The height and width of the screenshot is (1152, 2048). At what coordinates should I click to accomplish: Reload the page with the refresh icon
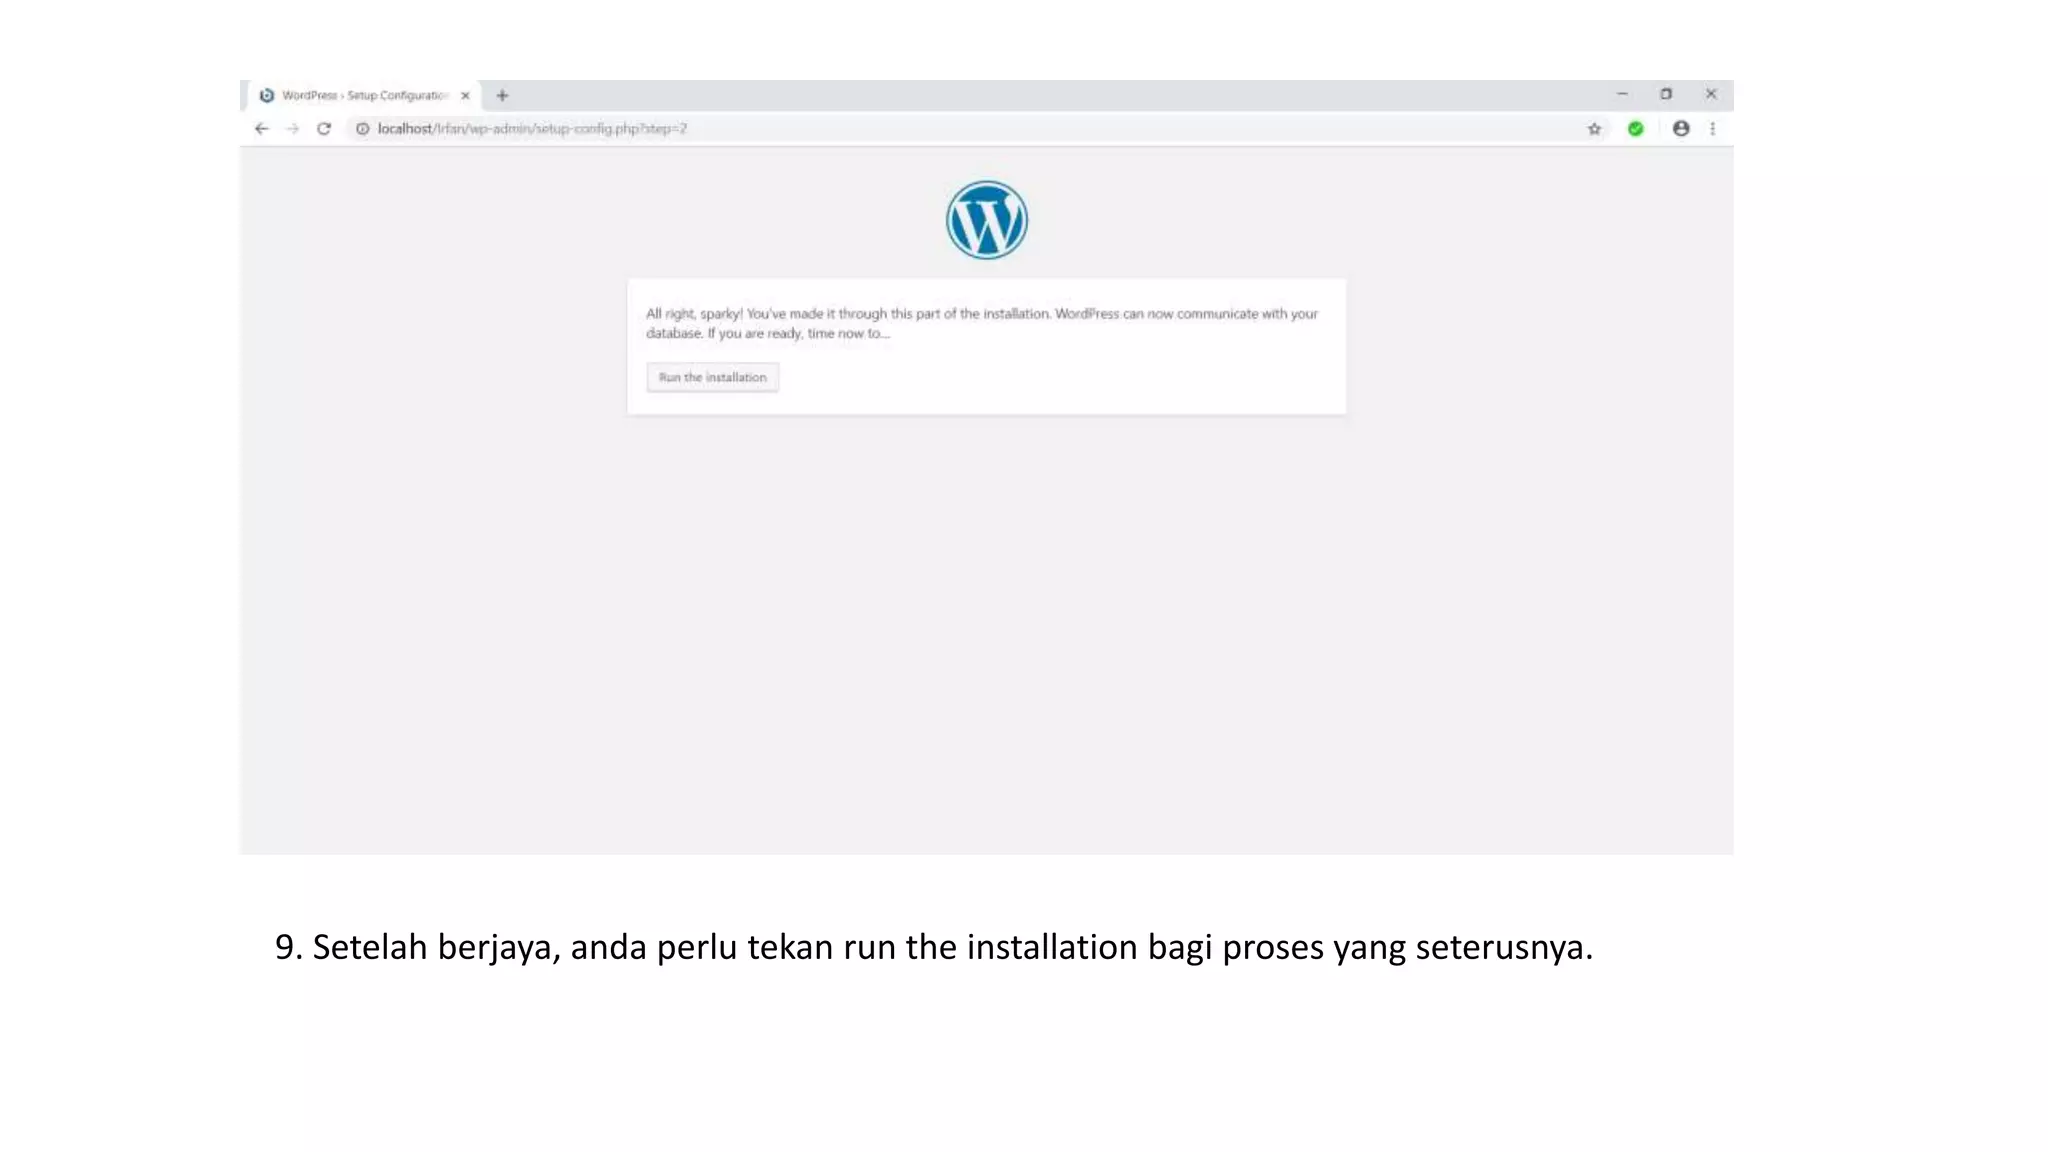point(324,129)
